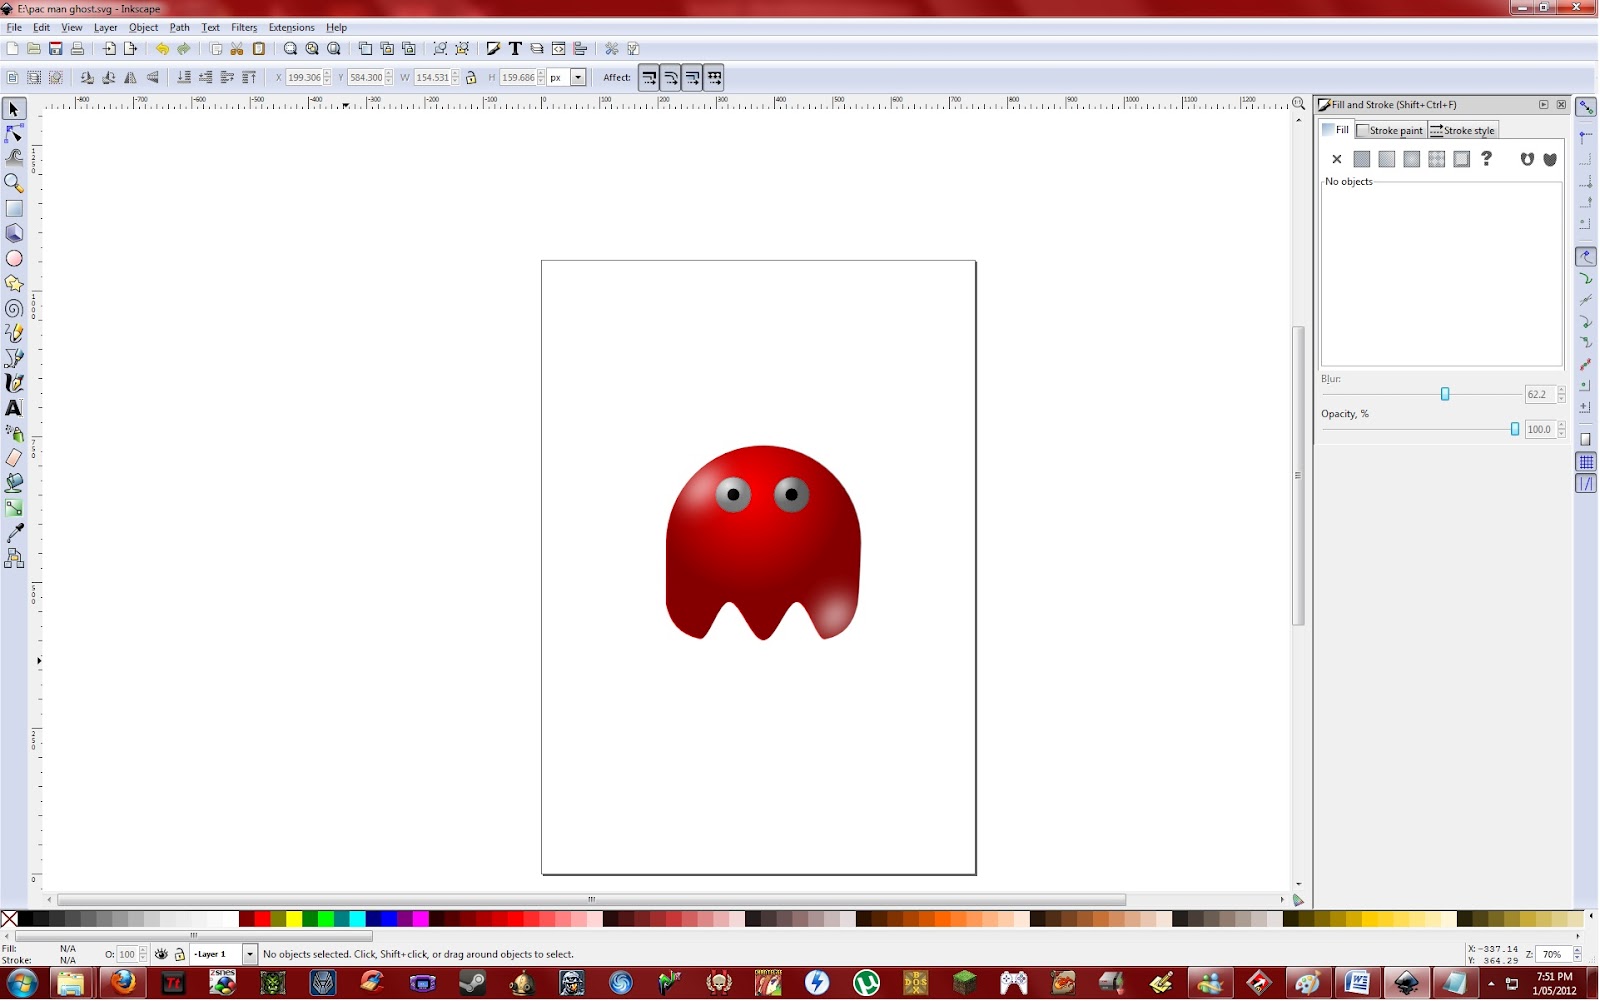
Task: Flip selected objects horizontally
Action: [x=130, y=77]
